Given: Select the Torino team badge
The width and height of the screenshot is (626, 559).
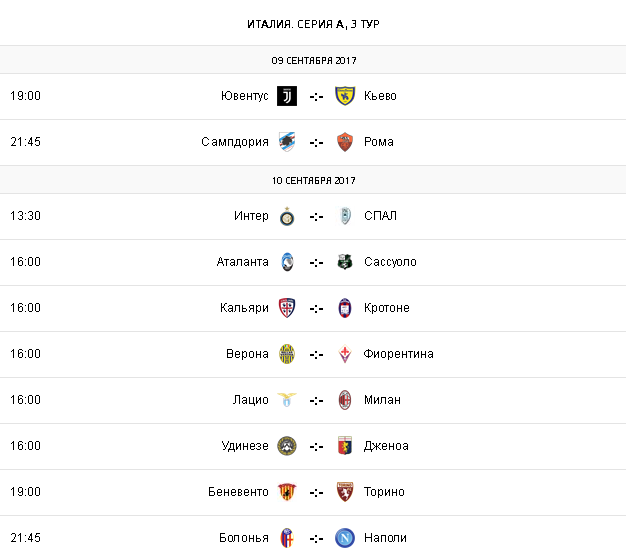Looking at the screenshot, I should pyautogui.click(x=345, y=492).
